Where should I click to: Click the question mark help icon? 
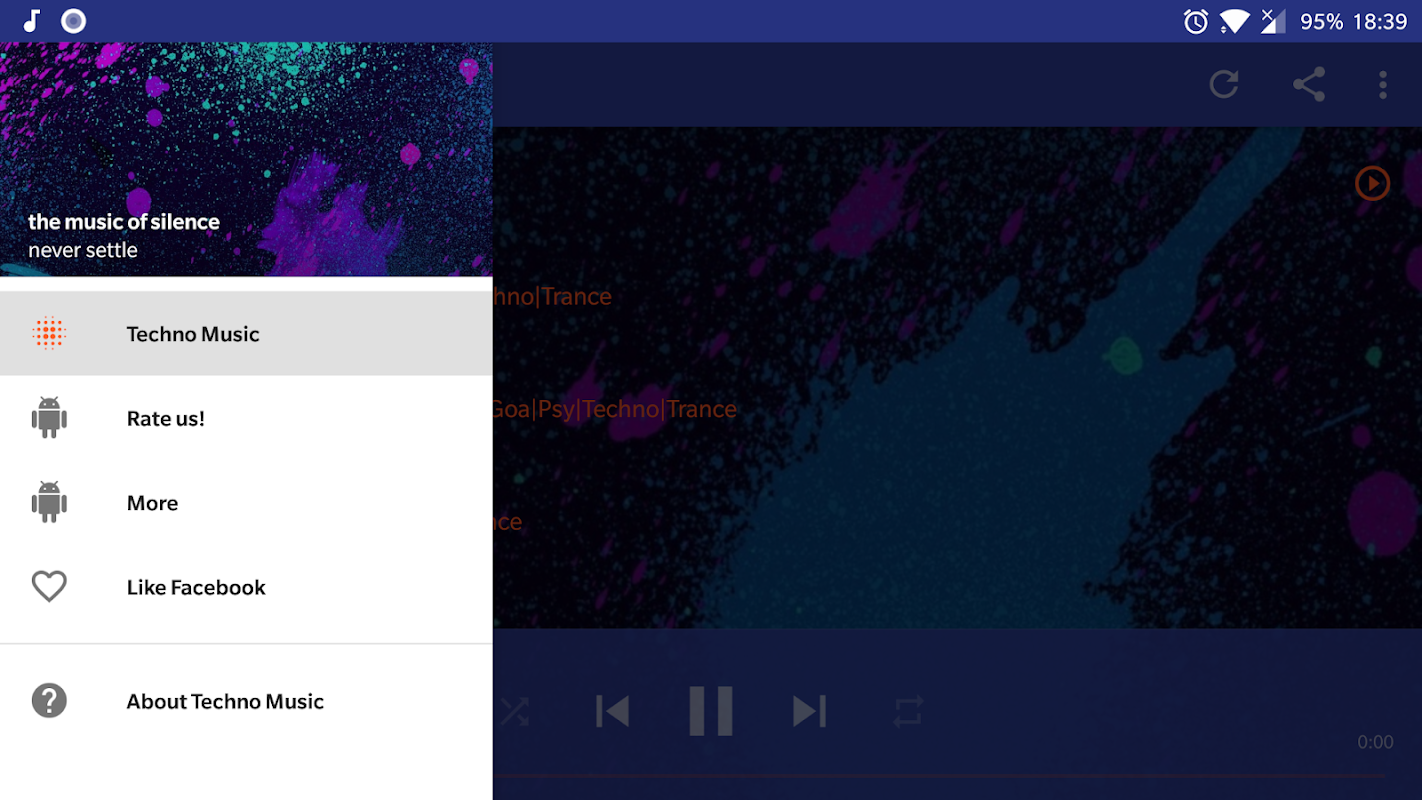coord(49,701)
